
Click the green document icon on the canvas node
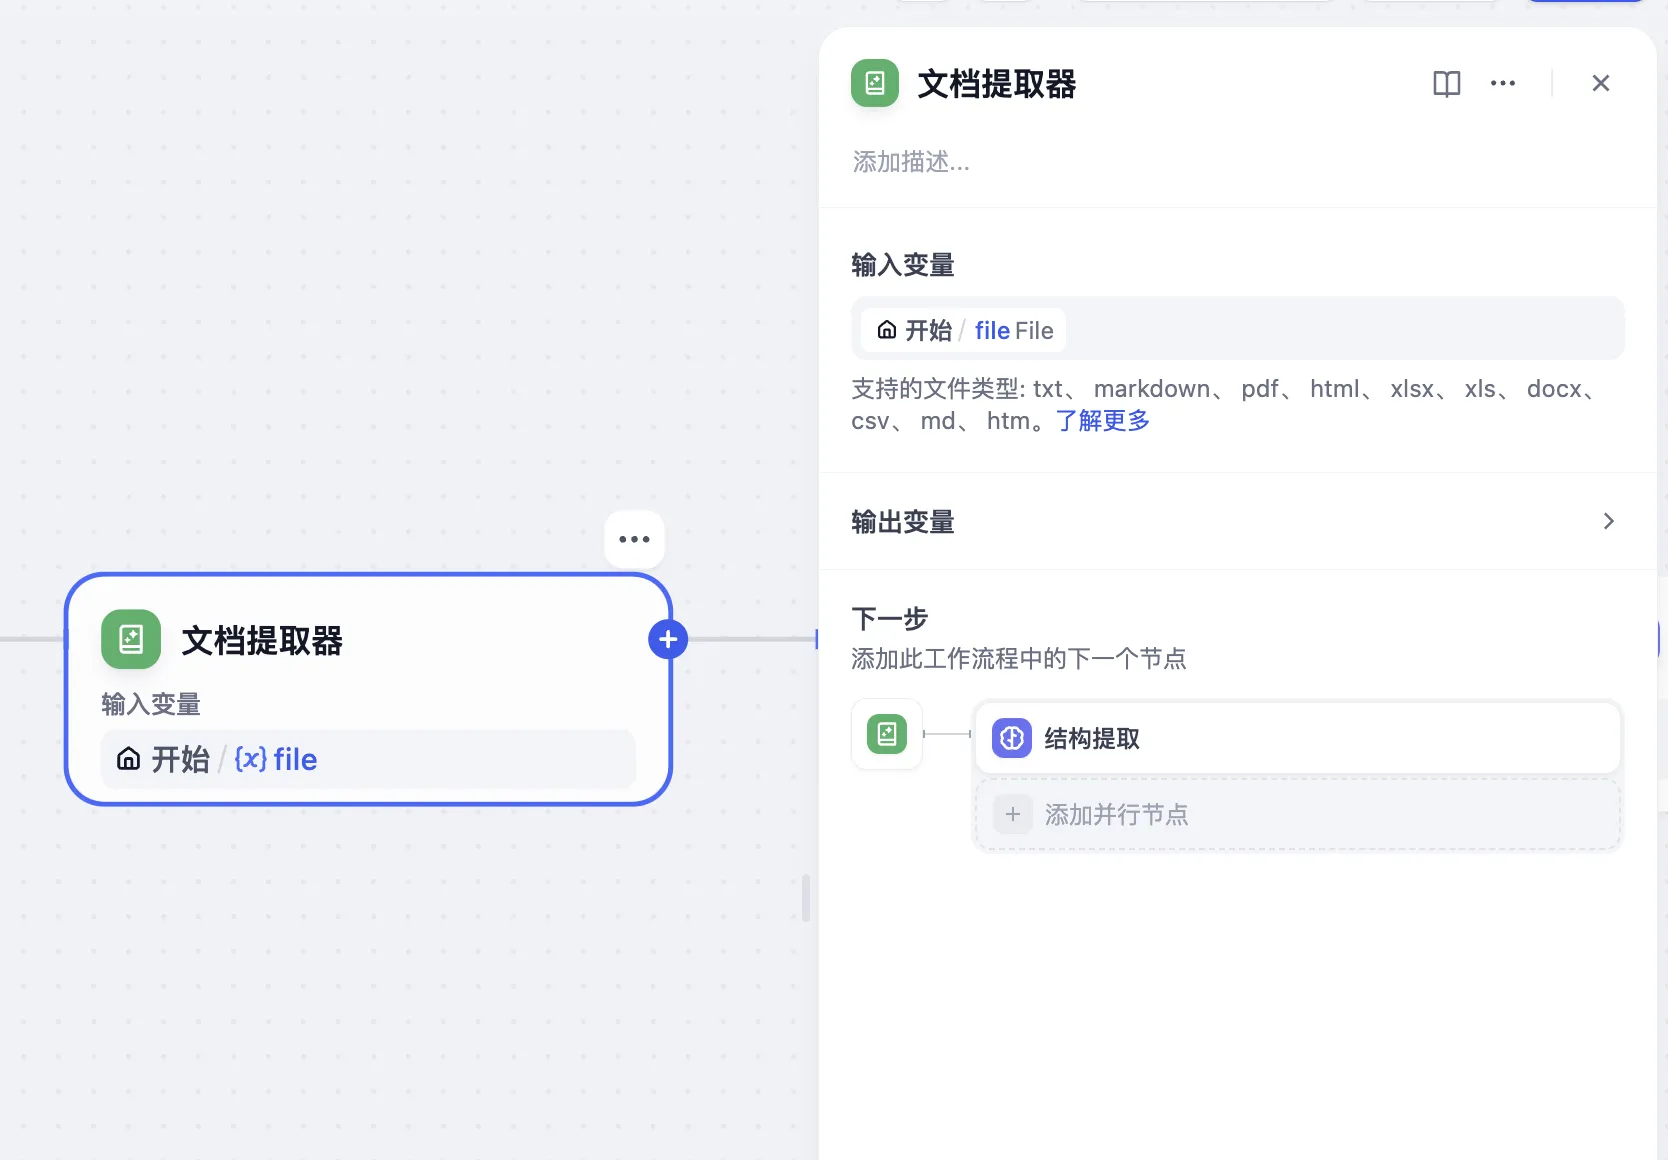[x=131, y=639]
